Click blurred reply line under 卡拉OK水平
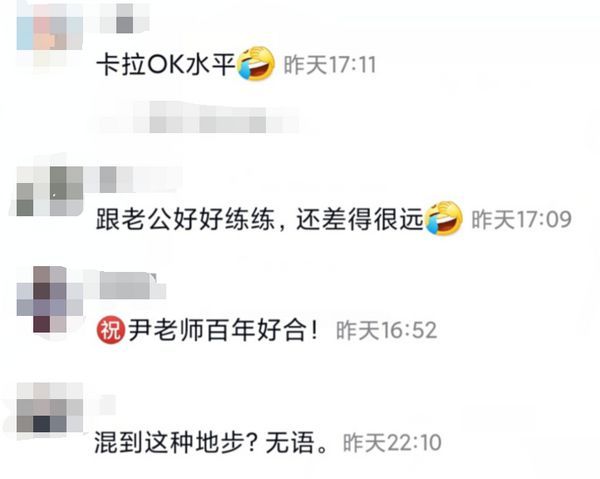The image size is (600, 479). [x=199, y=119]
